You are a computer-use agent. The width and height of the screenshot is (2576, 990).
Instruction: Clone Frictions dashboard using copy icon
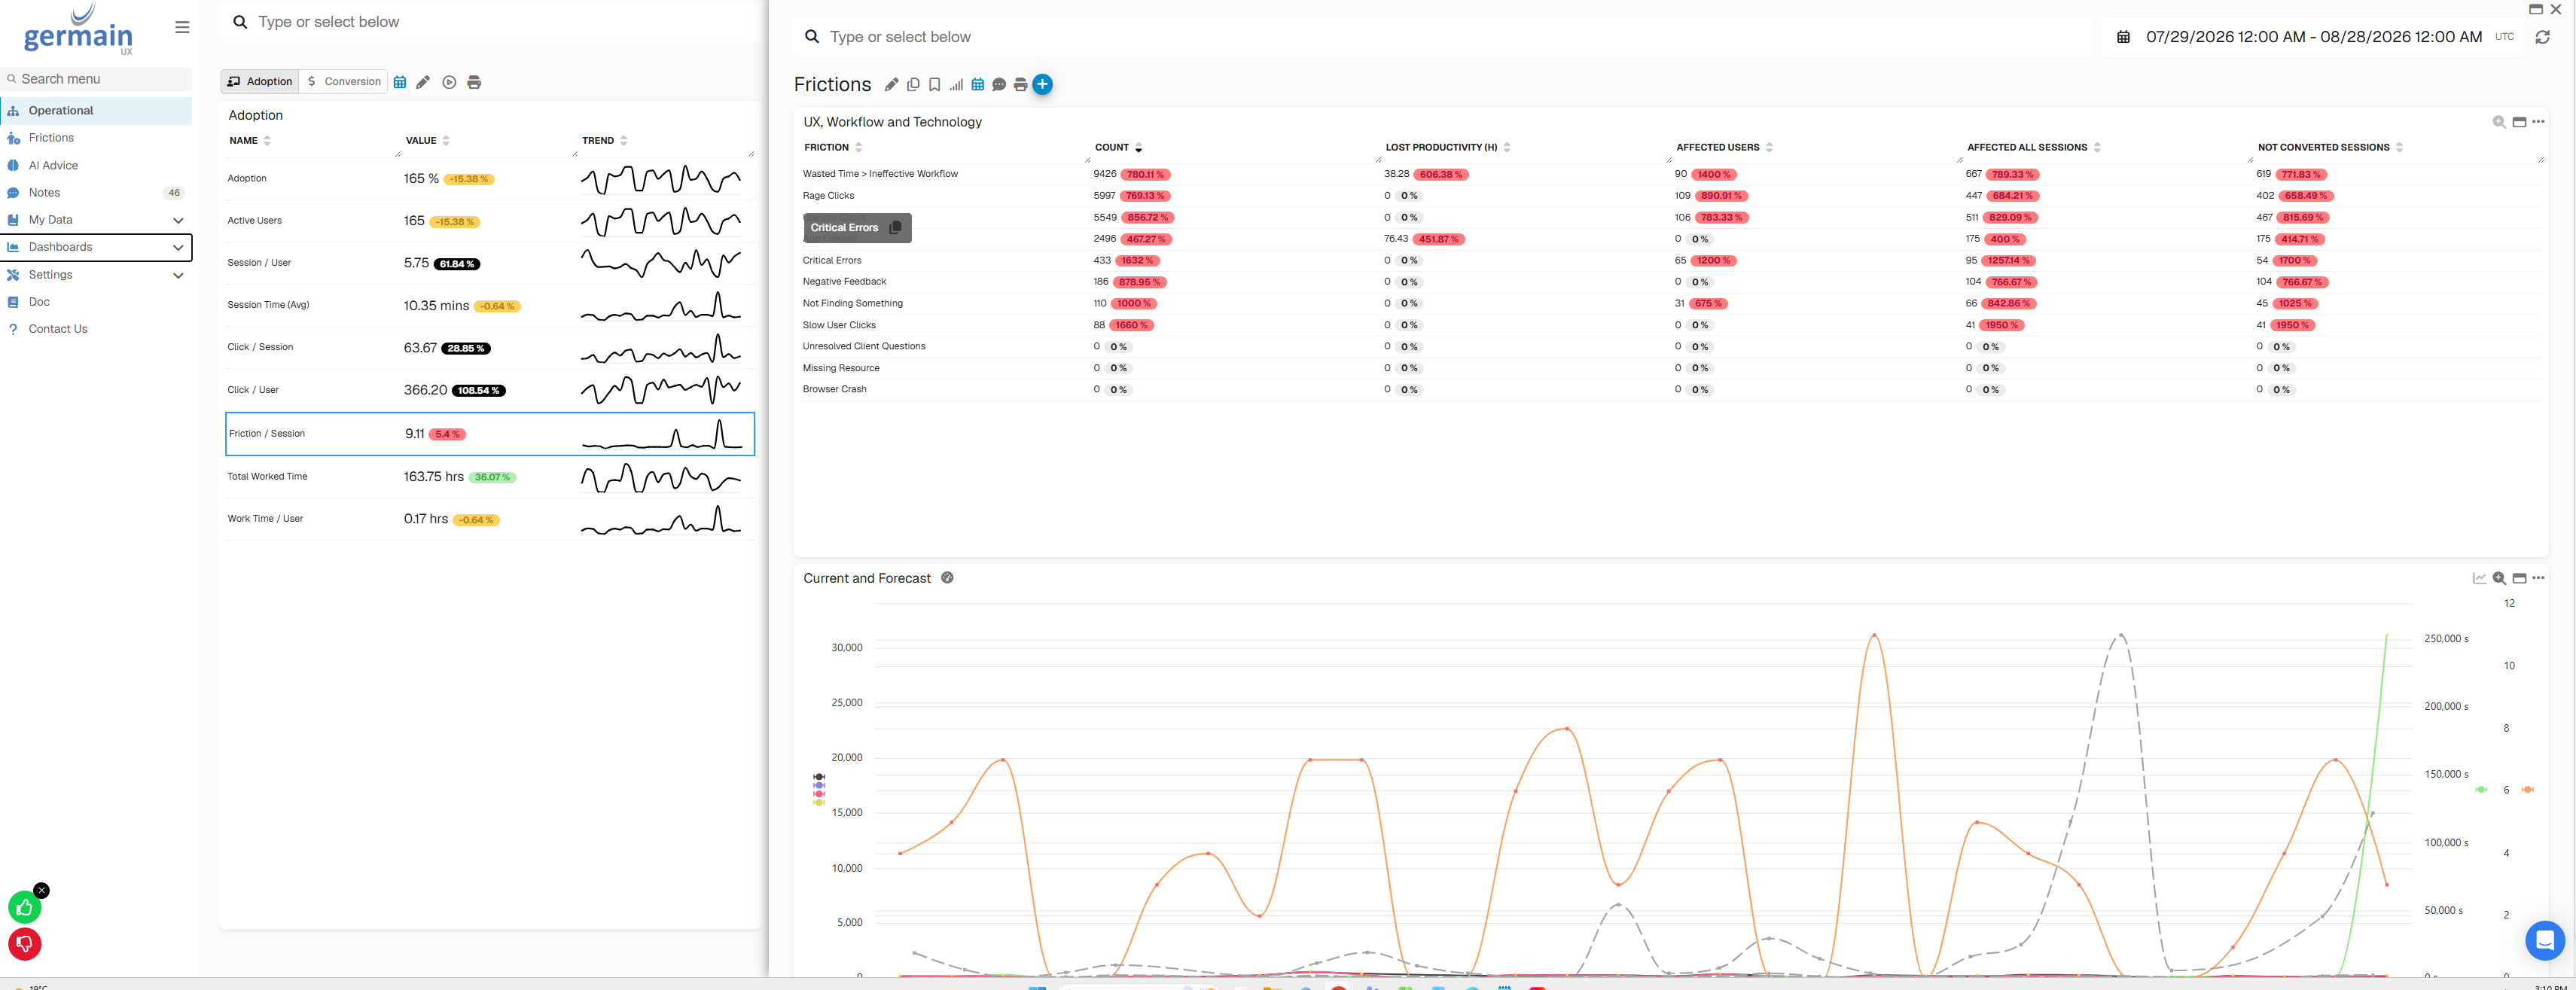pos(913,85)
